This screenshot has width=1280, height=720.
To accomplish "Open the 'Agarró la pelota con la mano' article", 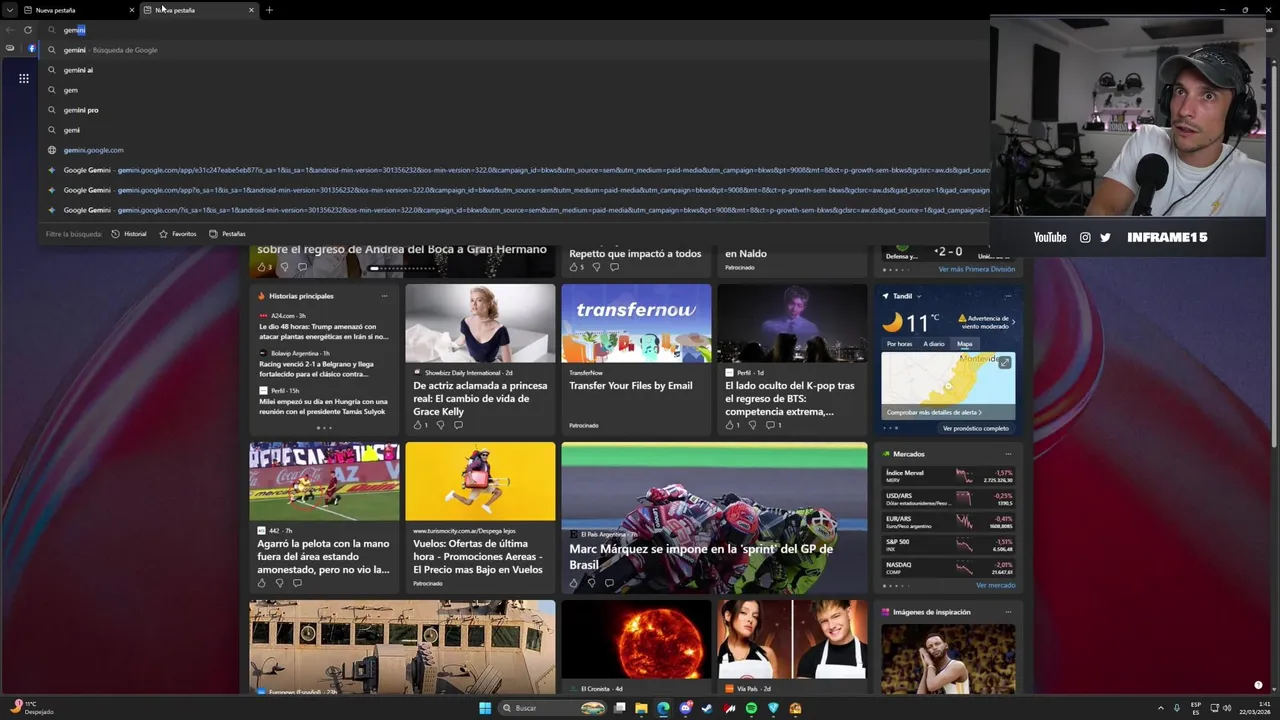I will click(323, 557).
